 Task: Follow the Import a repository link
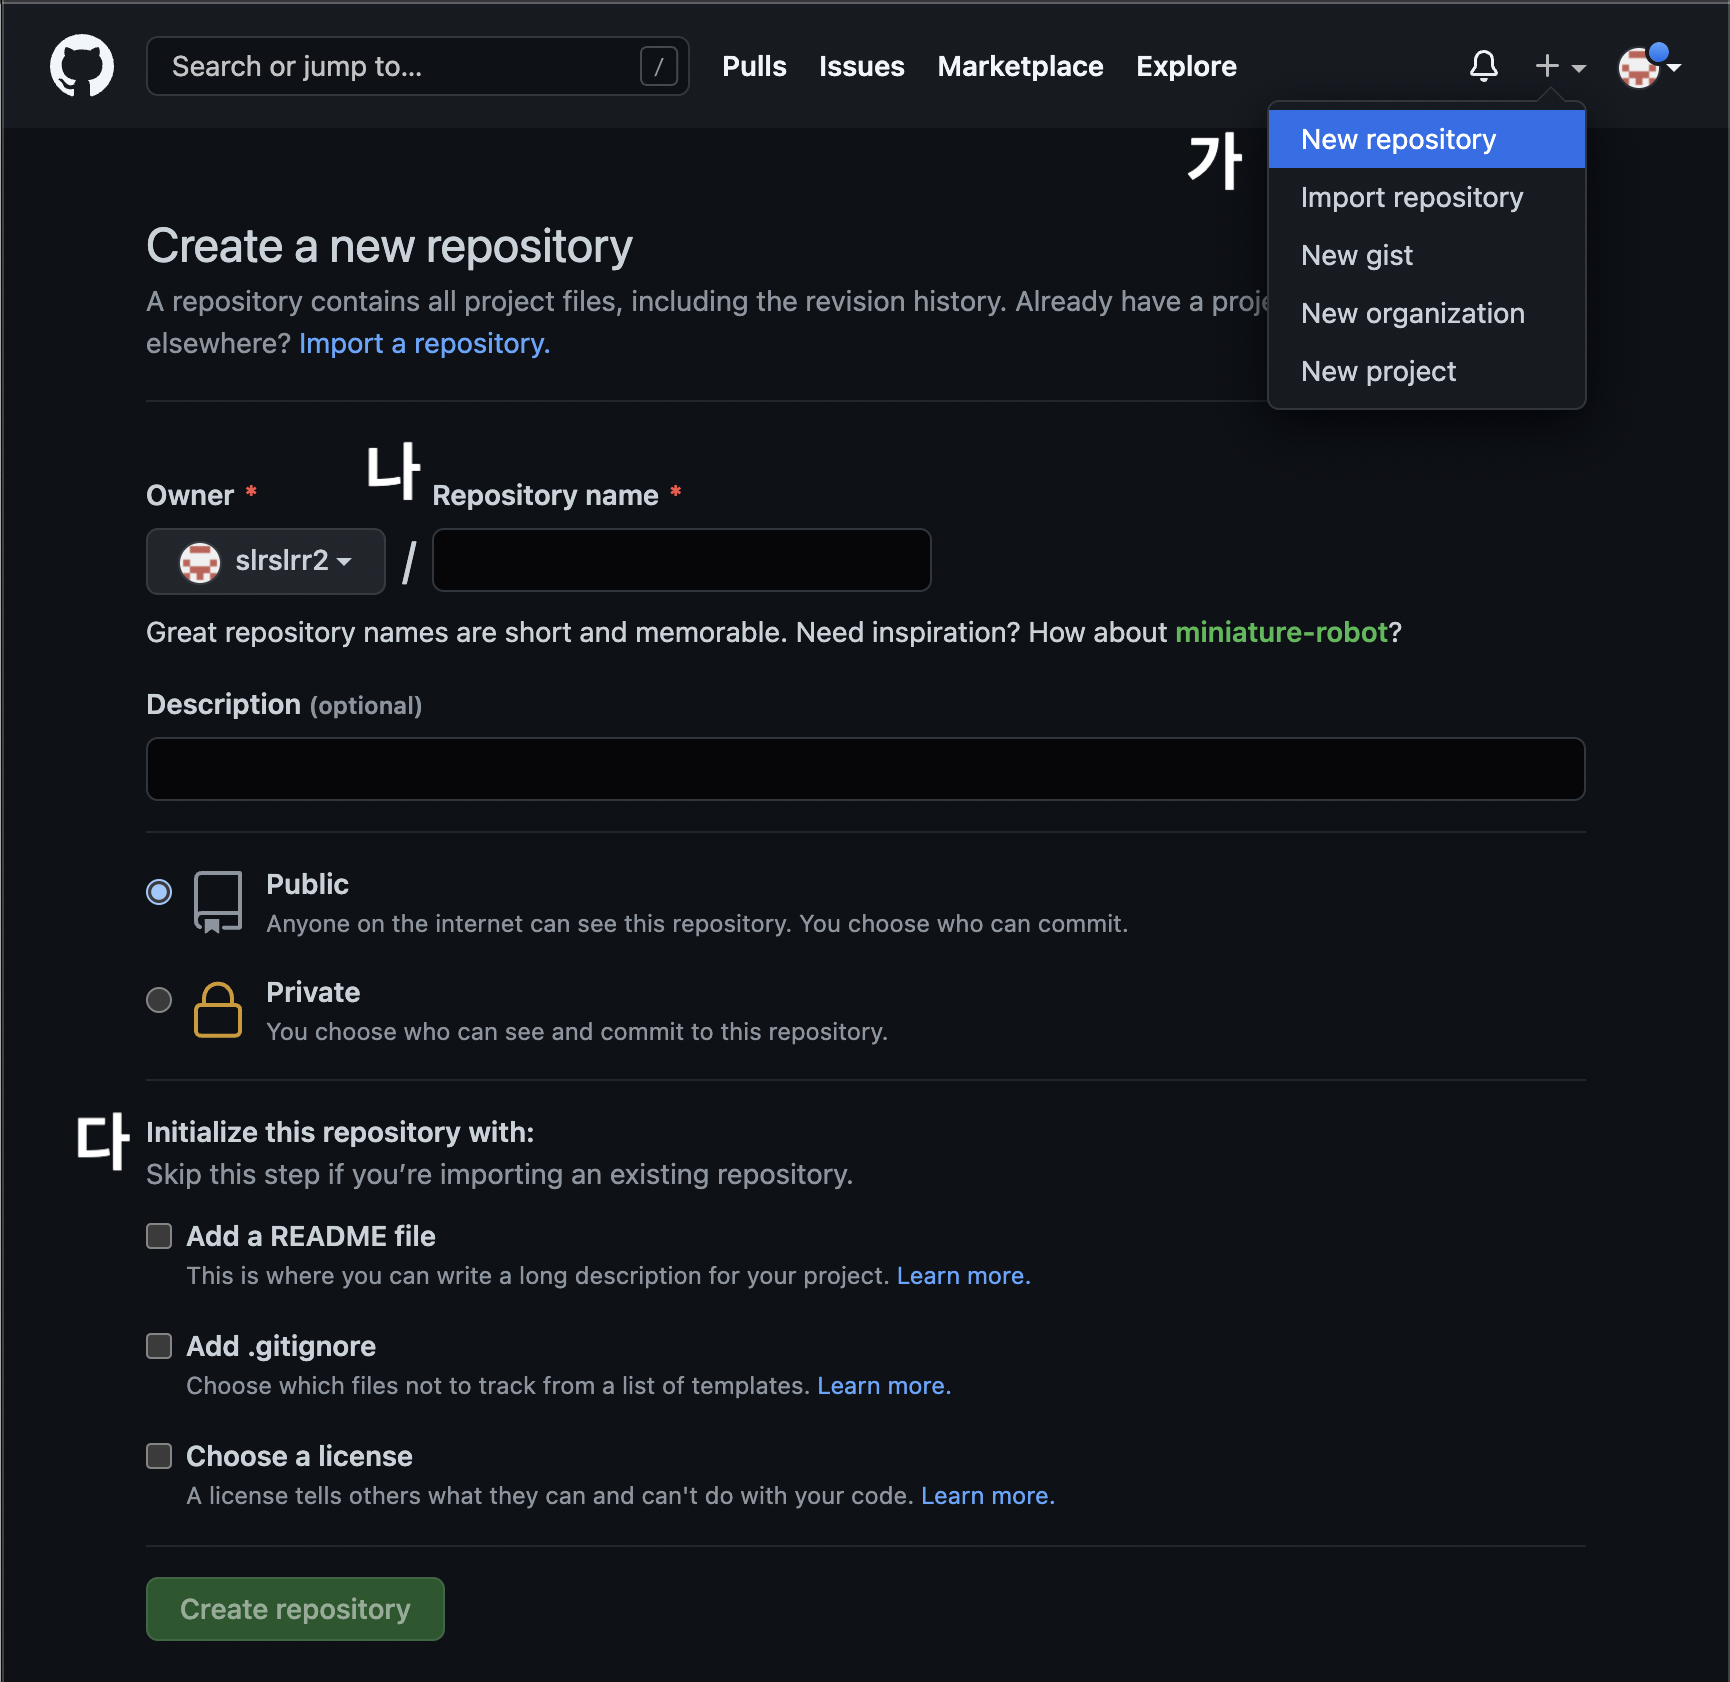coord(424,343)
